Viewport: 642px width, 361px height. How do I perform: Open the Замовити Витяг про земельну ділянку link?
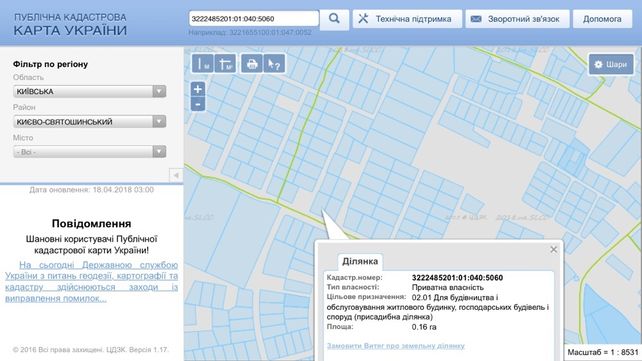coord(396,346)
